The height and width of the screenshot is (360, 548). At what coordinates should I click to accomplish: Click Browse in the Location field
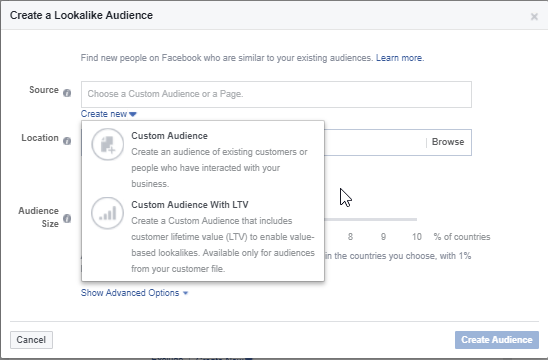click(x=448, y=142)
